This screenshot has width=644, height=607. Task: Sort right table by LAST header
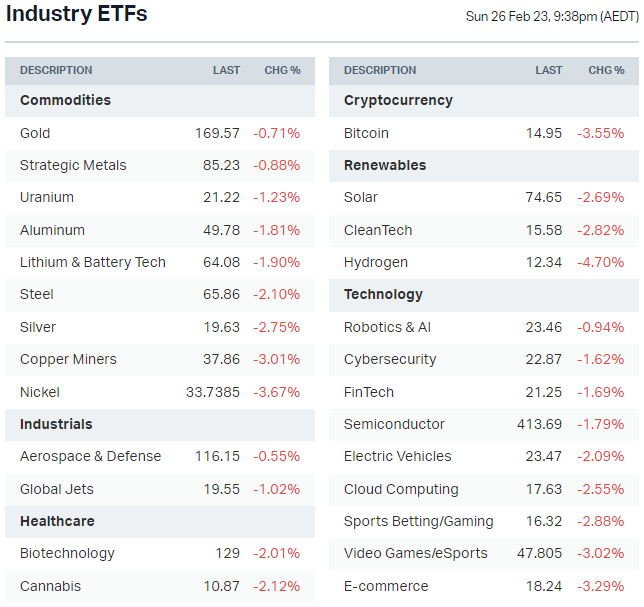click(x=549, y=70)
